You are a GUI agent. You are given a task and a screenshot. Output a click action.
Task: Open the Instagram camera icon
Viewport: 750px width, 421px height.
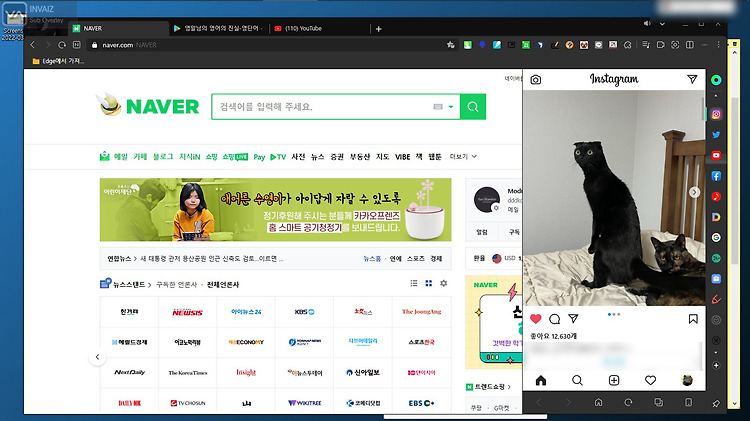(536, 79)
